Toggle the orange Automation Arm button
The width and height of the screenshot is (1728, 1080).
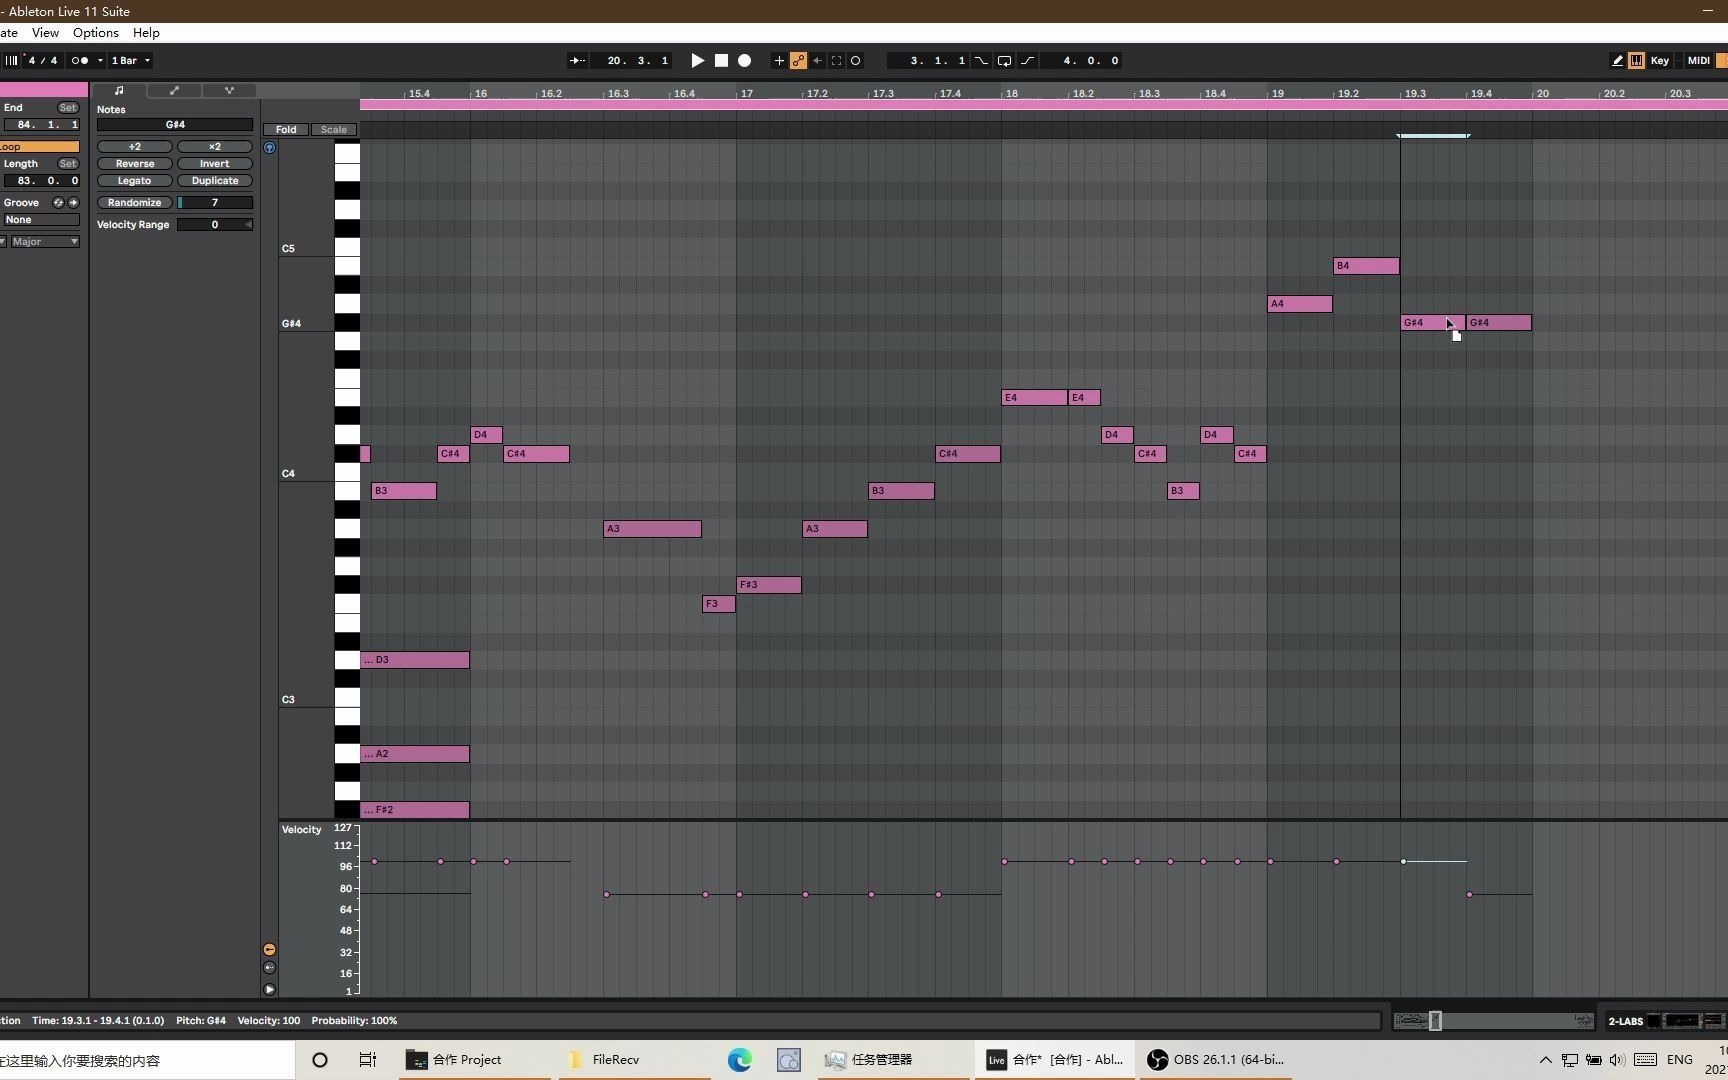pos(798,61)
